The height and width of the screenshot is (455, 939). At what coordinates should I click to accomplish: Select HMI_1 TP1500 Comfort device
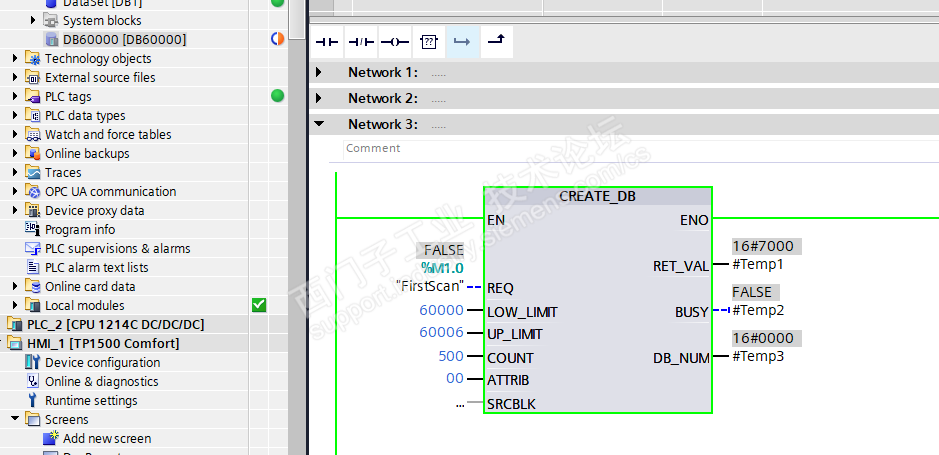[103, 344]
